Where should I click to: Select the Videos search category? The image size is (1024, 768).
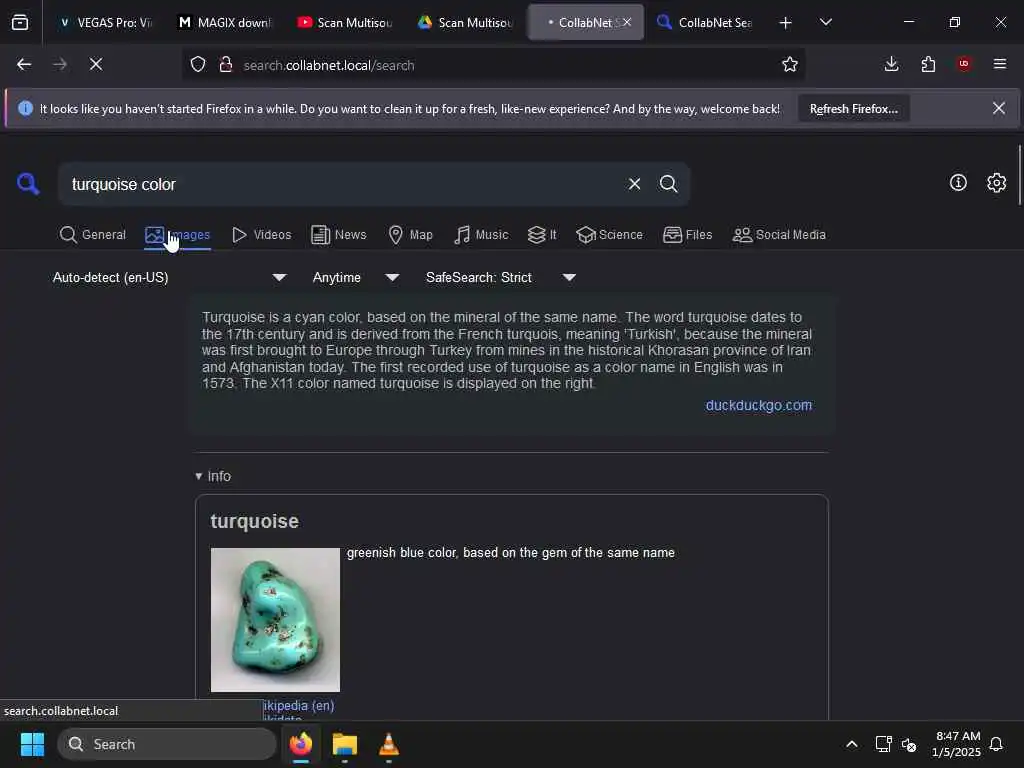tap(261, 234)
